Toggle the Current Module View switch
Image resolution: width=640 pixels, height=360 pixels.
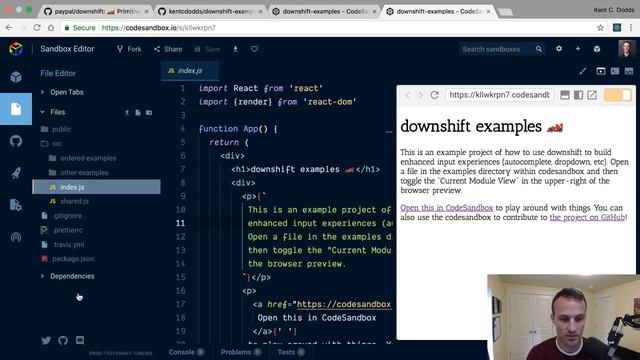tap(618, 95)
